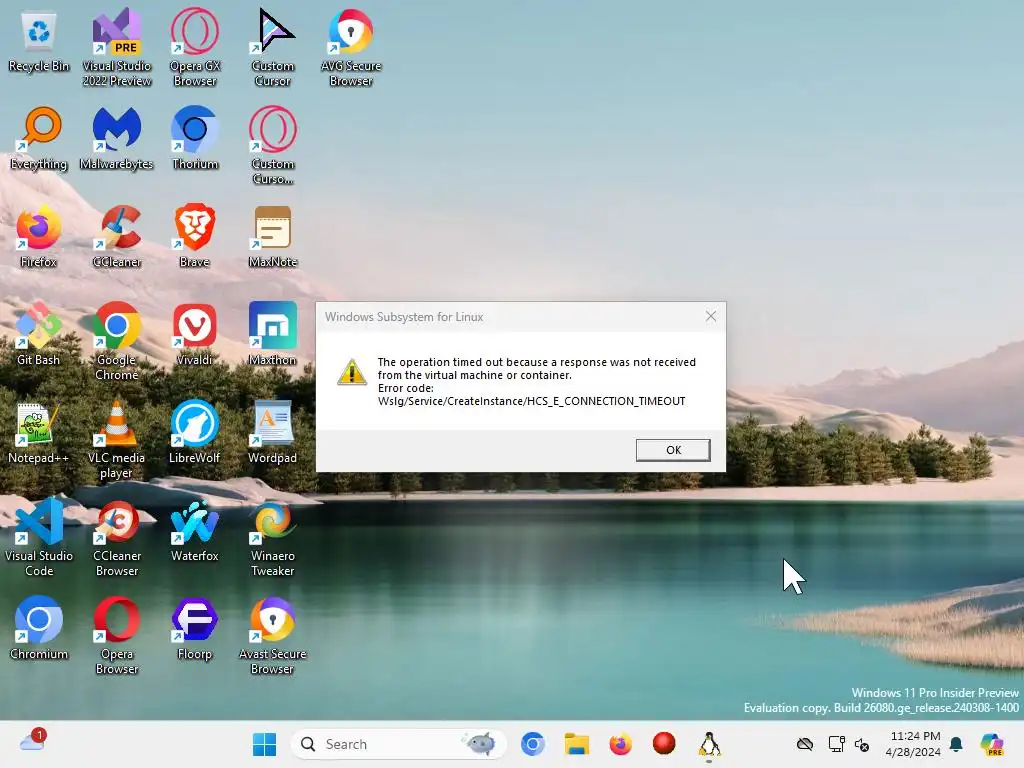Open the notification bell in system tray
Viewport: 1024px width, 768px height.
[x=956, y=744]
